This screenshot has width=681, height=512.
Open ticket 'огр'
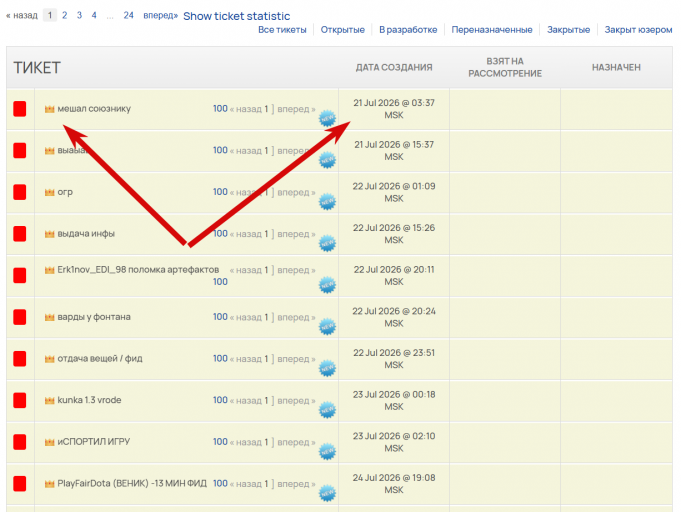(65, 192)
